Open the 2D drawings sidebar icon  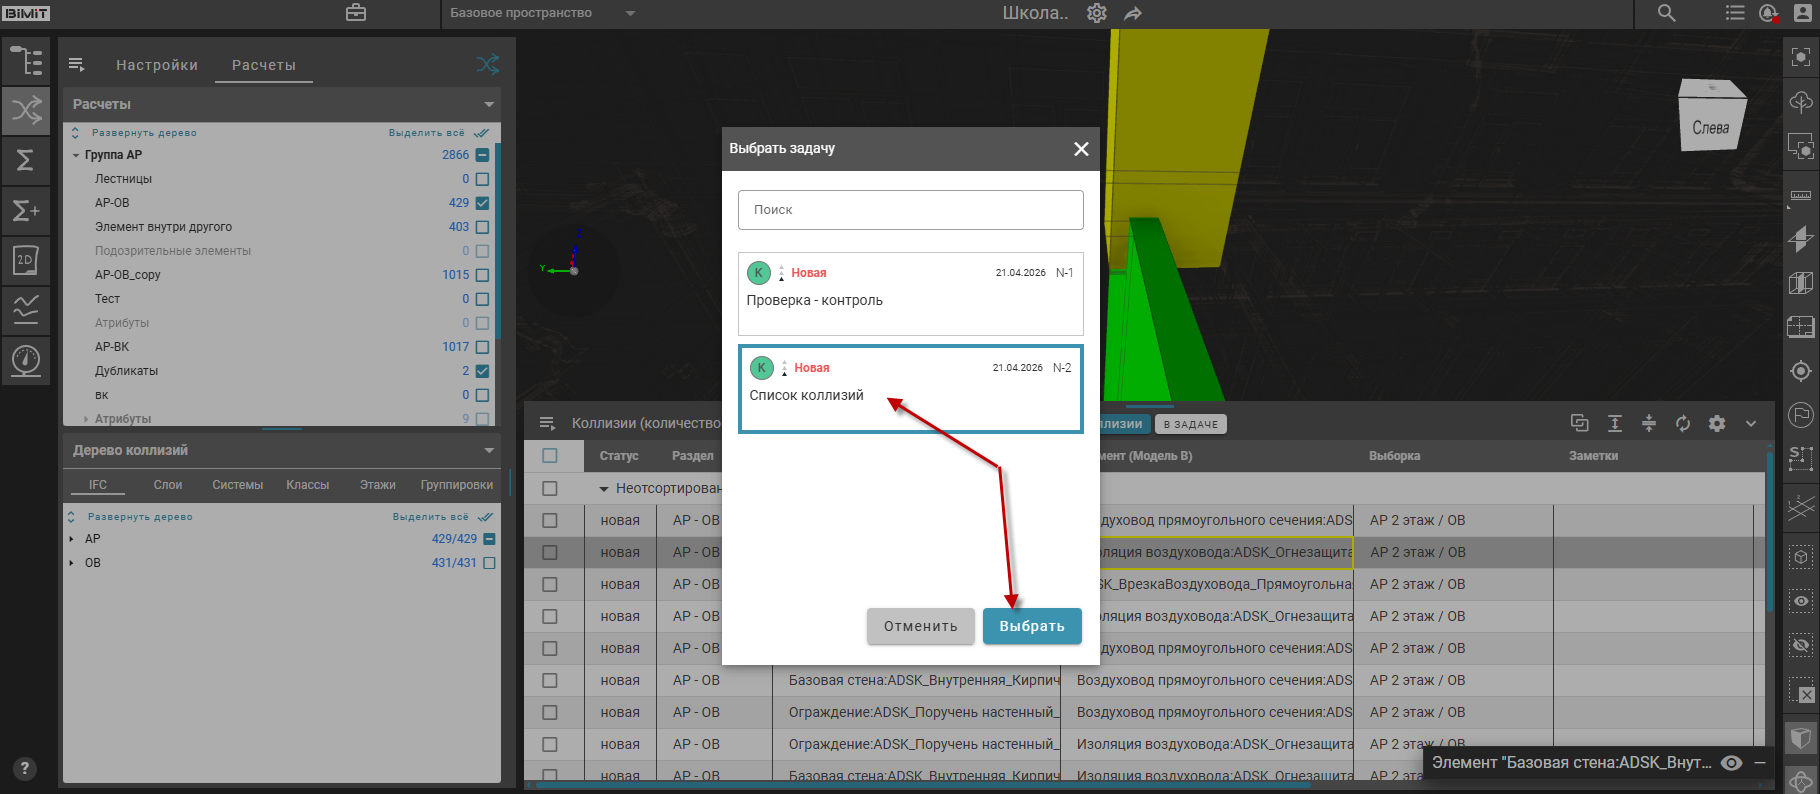point(26,260)
